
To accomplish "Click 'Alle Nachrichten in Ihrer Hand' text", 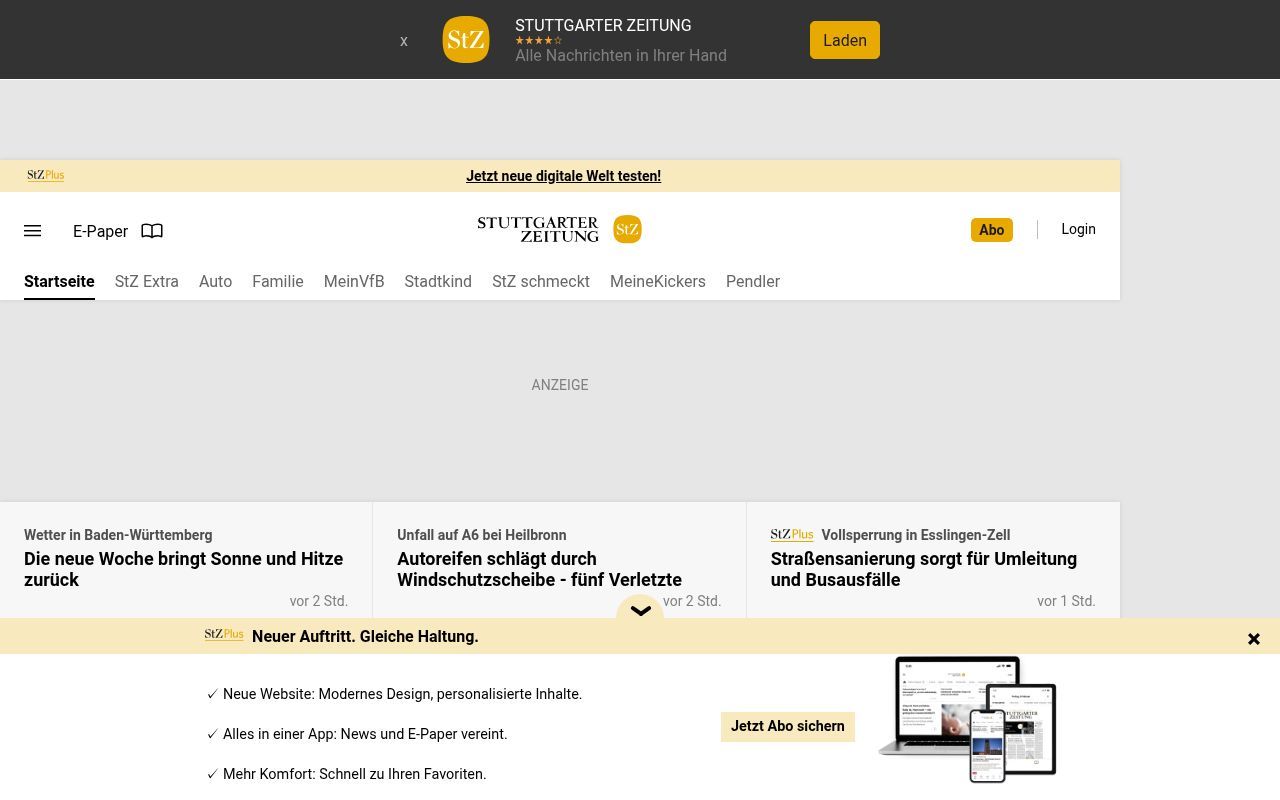I will click(621, 56).
